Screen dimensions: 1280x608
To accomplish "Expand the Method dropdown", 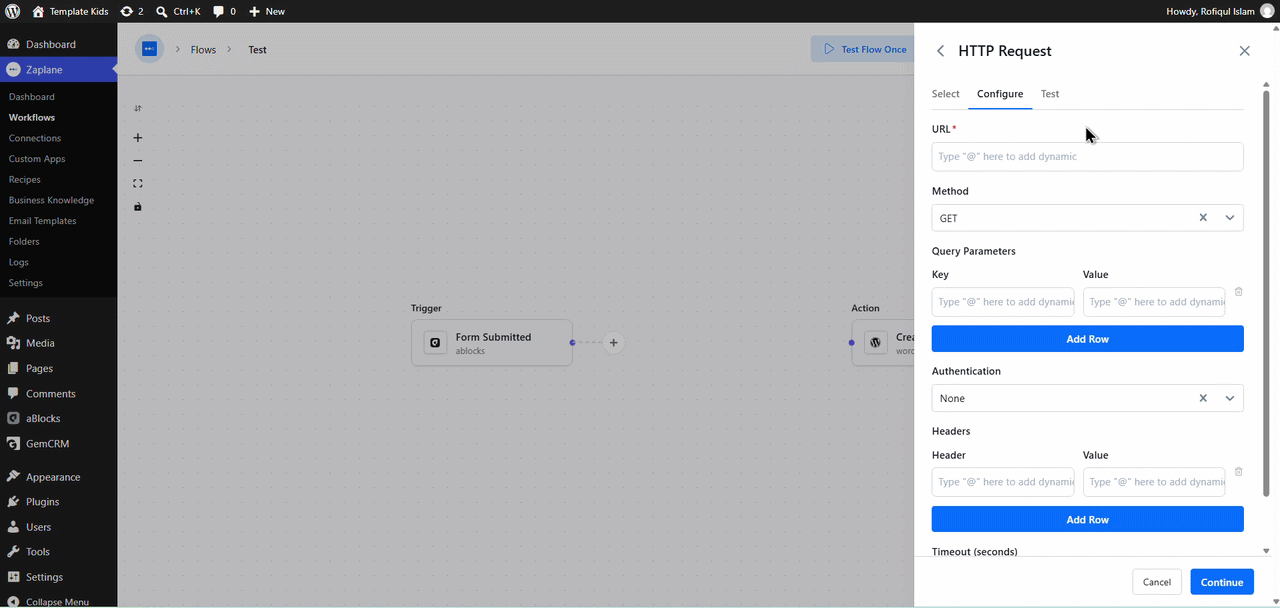I will (x=1230, y=218).
